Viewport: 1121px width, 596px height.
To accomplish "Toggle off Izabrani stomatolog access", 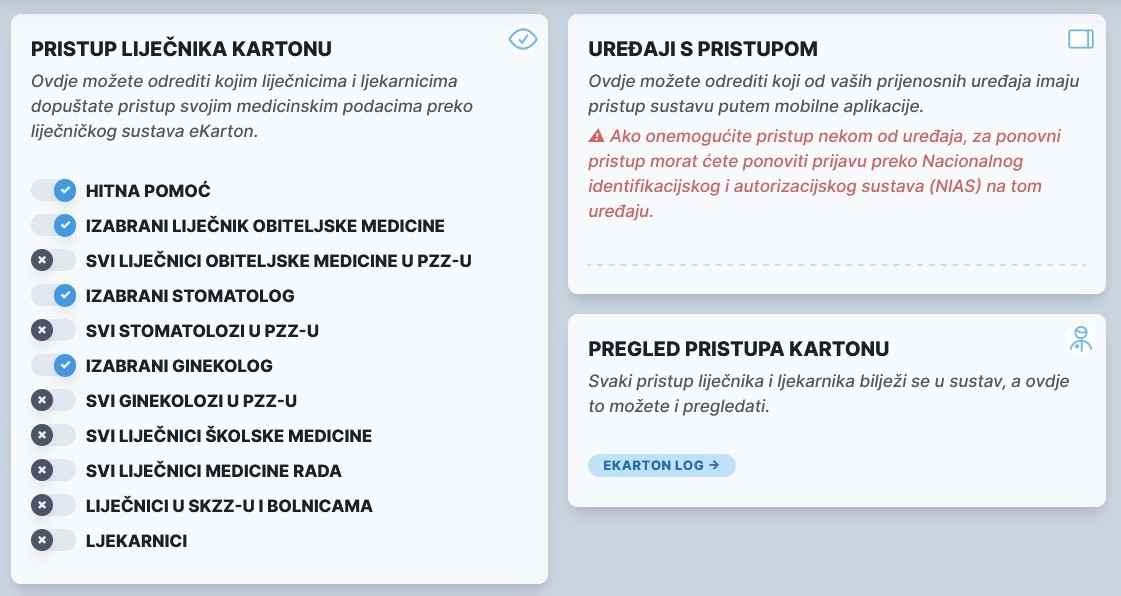I will pyautogui.click(x=54, y=295).
